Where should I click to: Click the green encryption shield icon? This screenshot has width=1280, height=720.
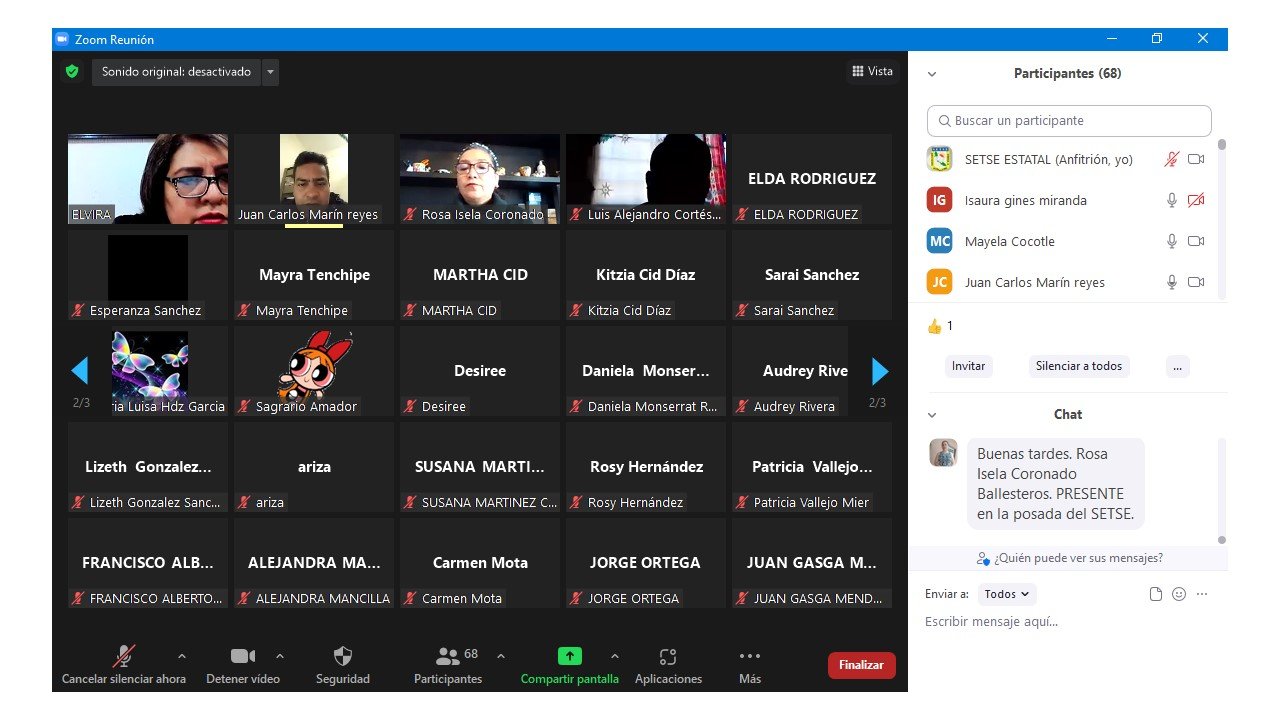point(71,72)
